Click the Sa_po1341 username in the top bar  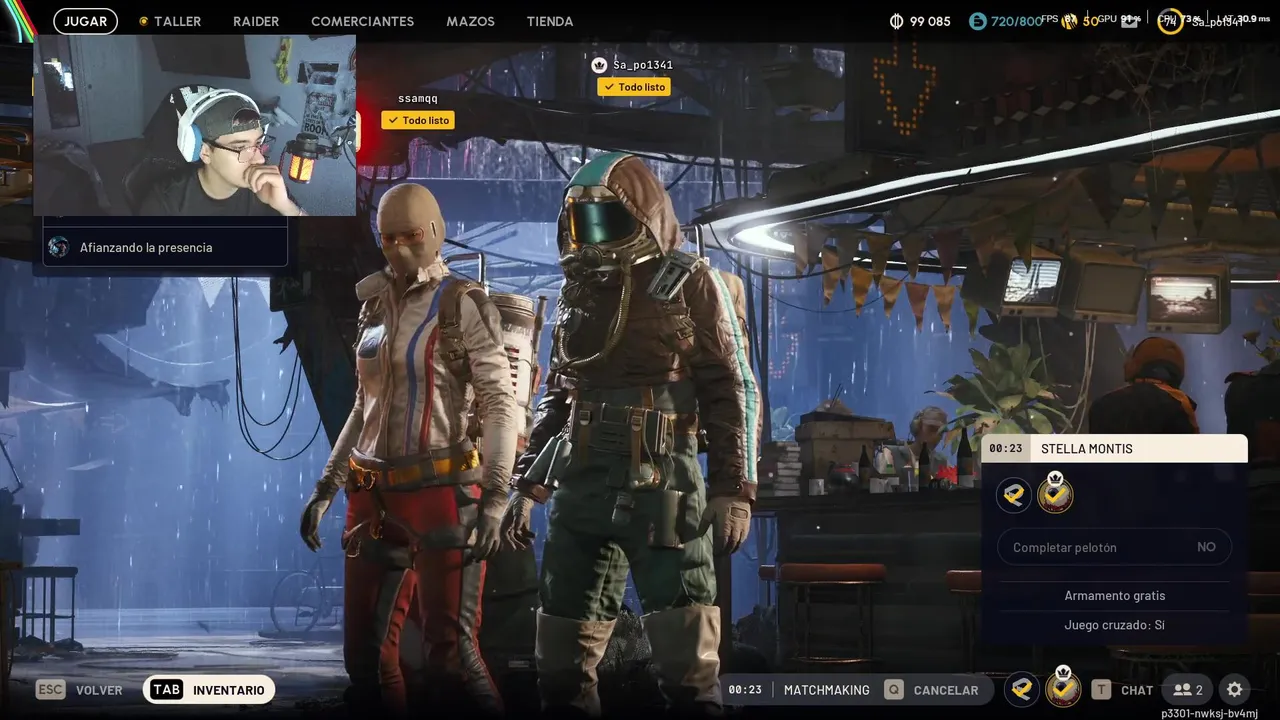point(1217,22)
